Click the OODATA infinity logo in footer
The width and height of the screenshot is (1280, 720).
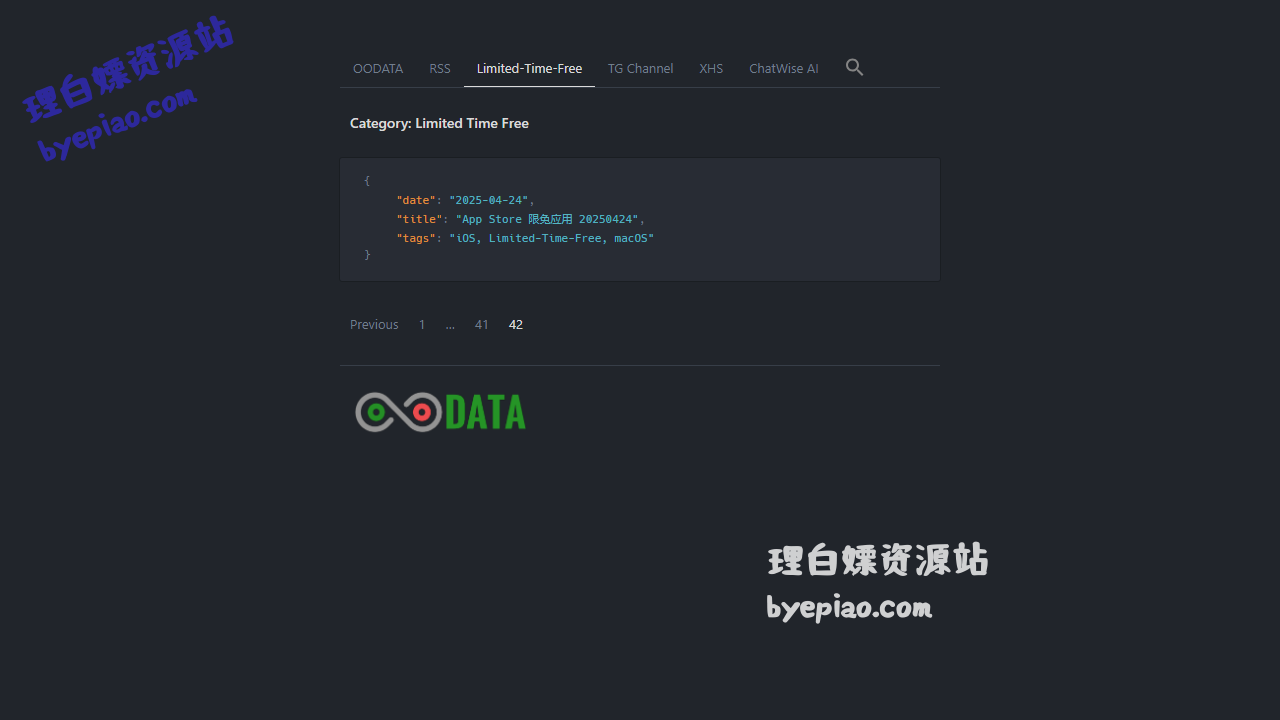point(441,412)
